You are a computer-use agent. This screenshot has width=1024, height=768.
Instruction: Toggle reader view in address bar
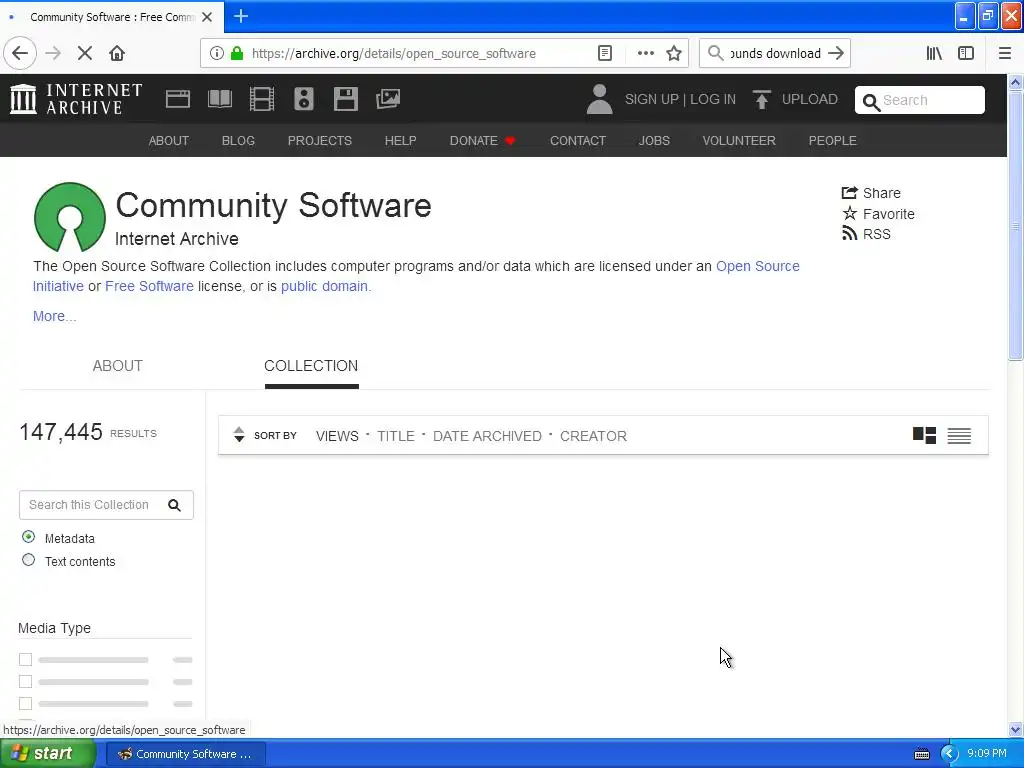pos(605,54)
